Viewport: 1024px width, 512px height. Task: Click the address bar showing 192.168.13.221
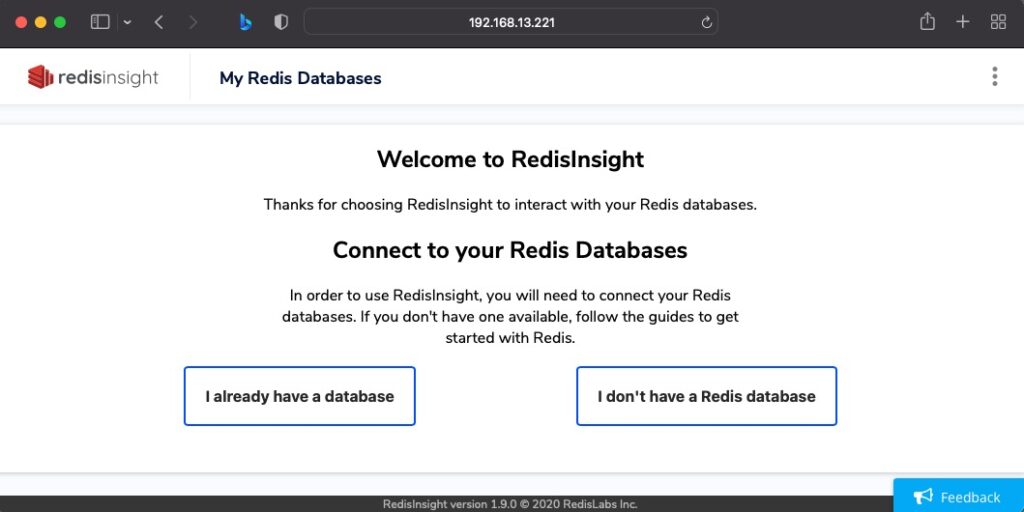pyautogui.click(x=511, y=22)
